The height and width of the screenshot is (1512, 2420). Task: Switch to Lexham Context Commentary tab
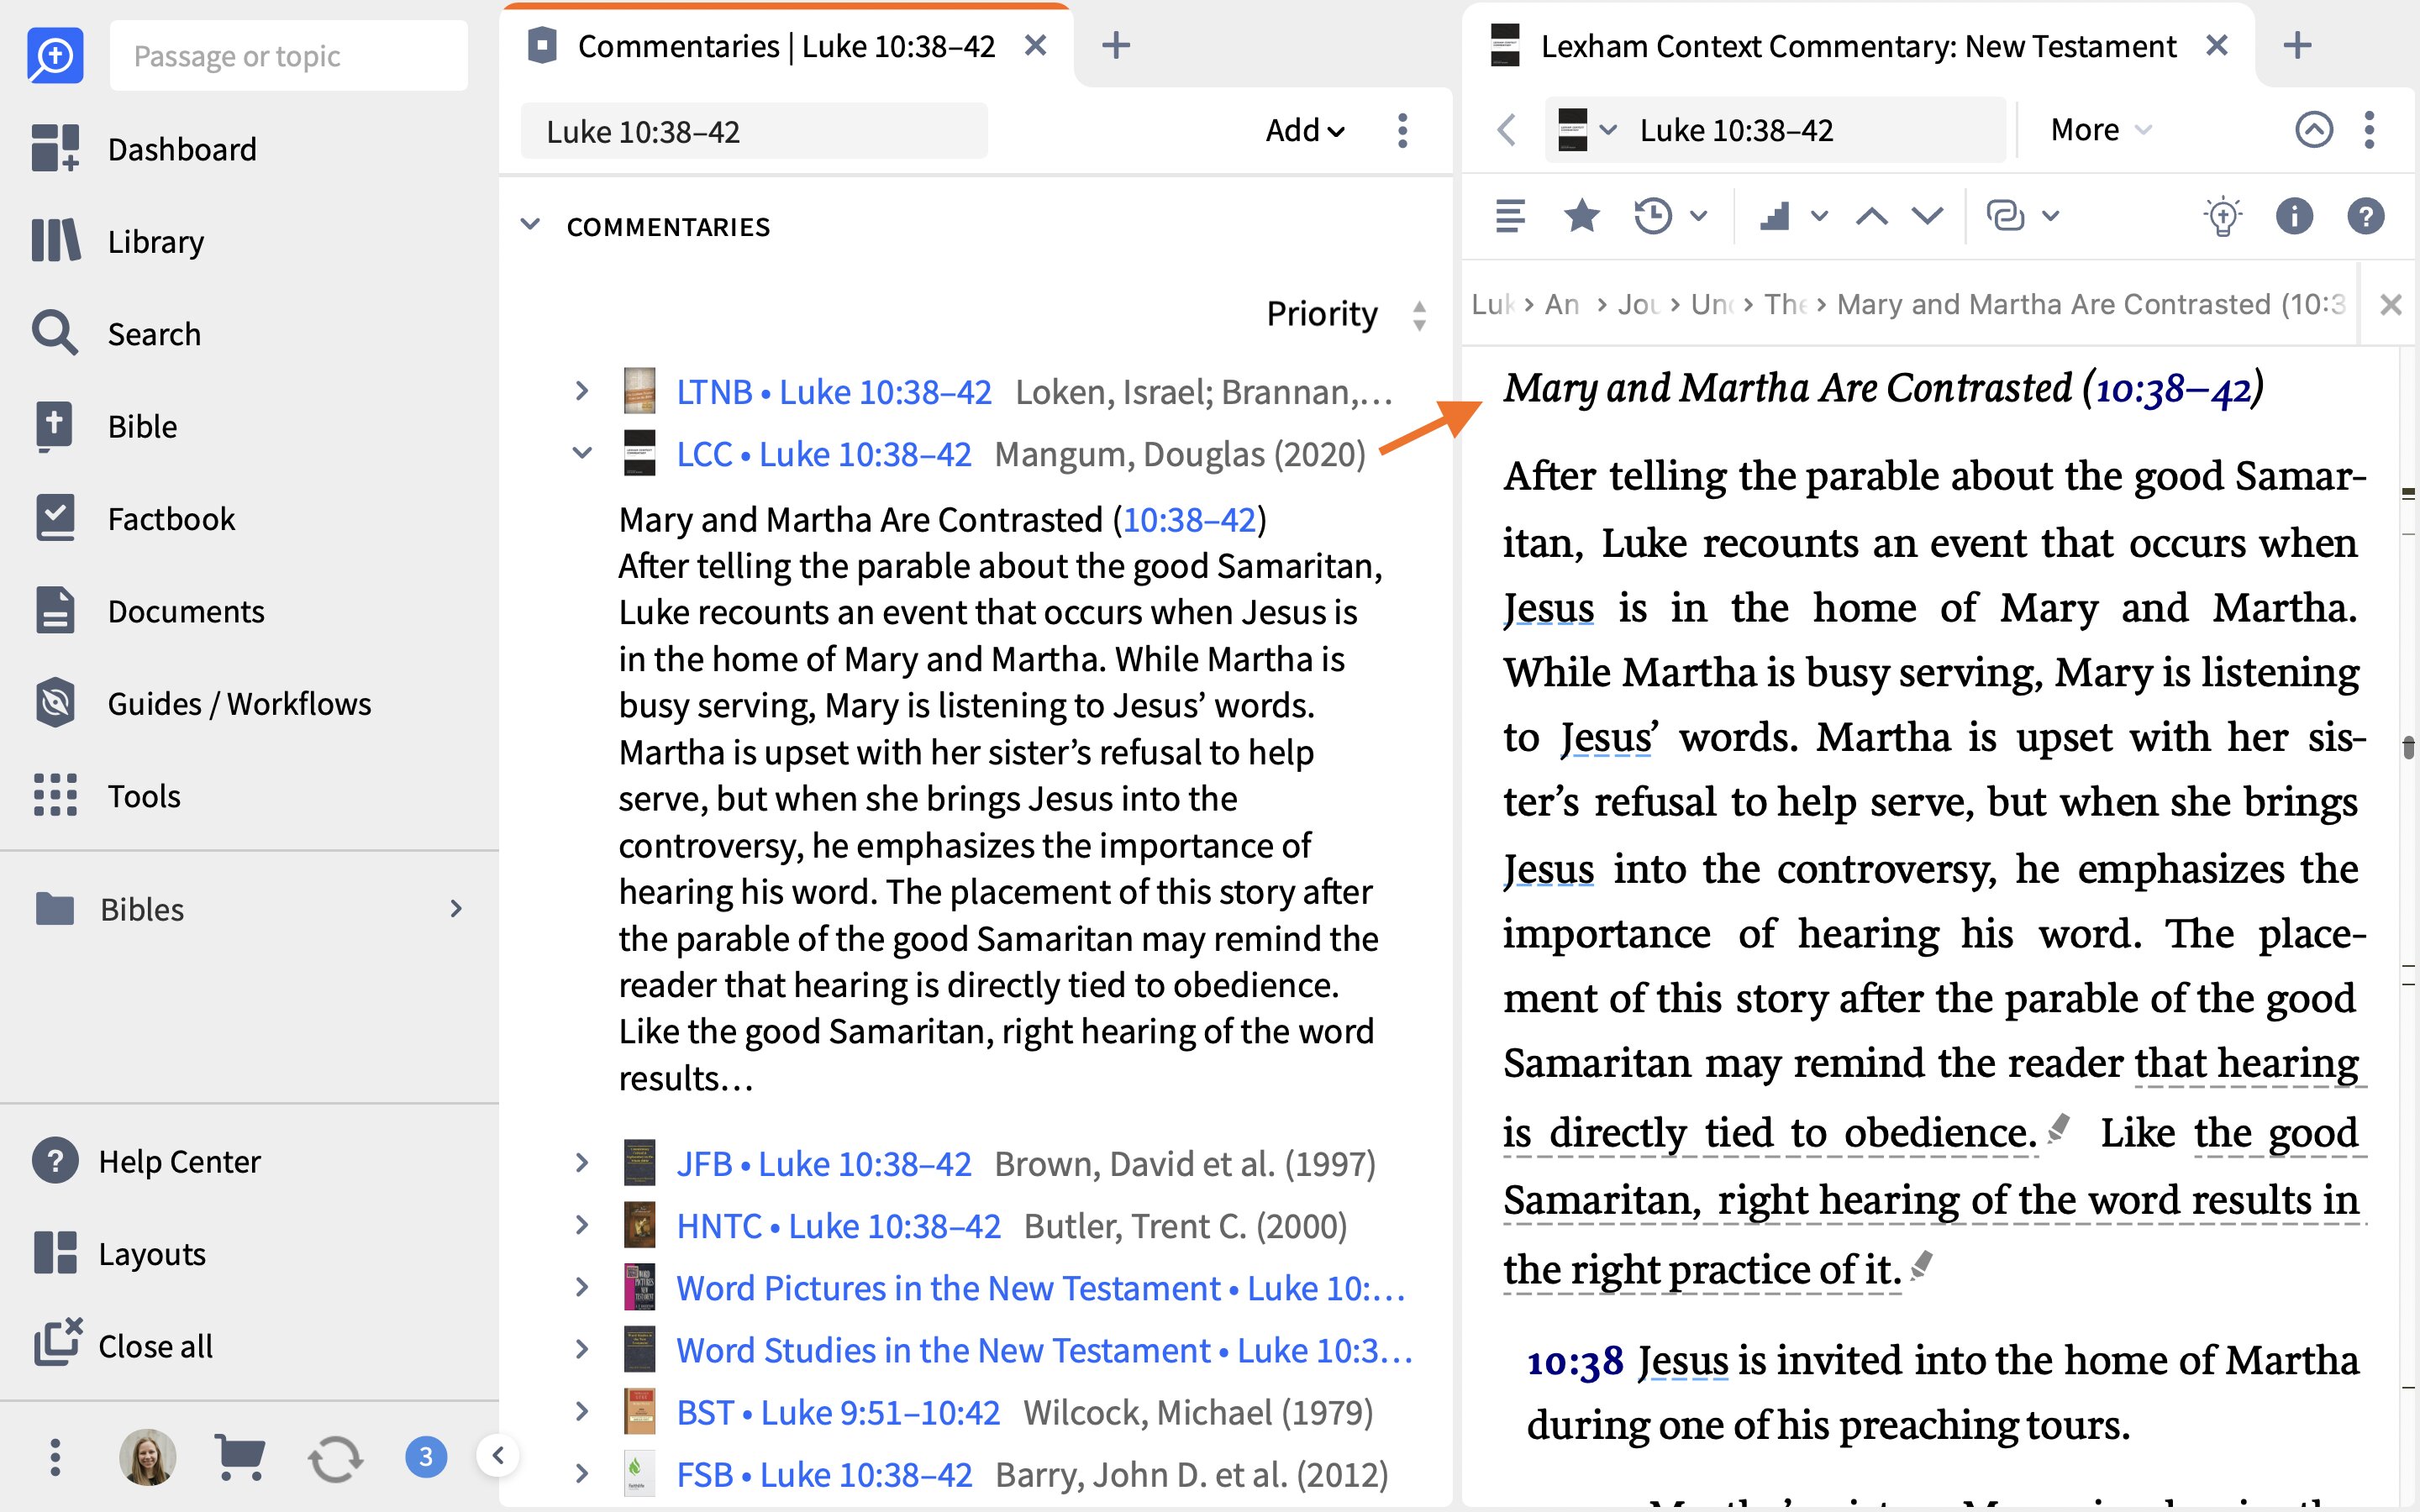1858,46
